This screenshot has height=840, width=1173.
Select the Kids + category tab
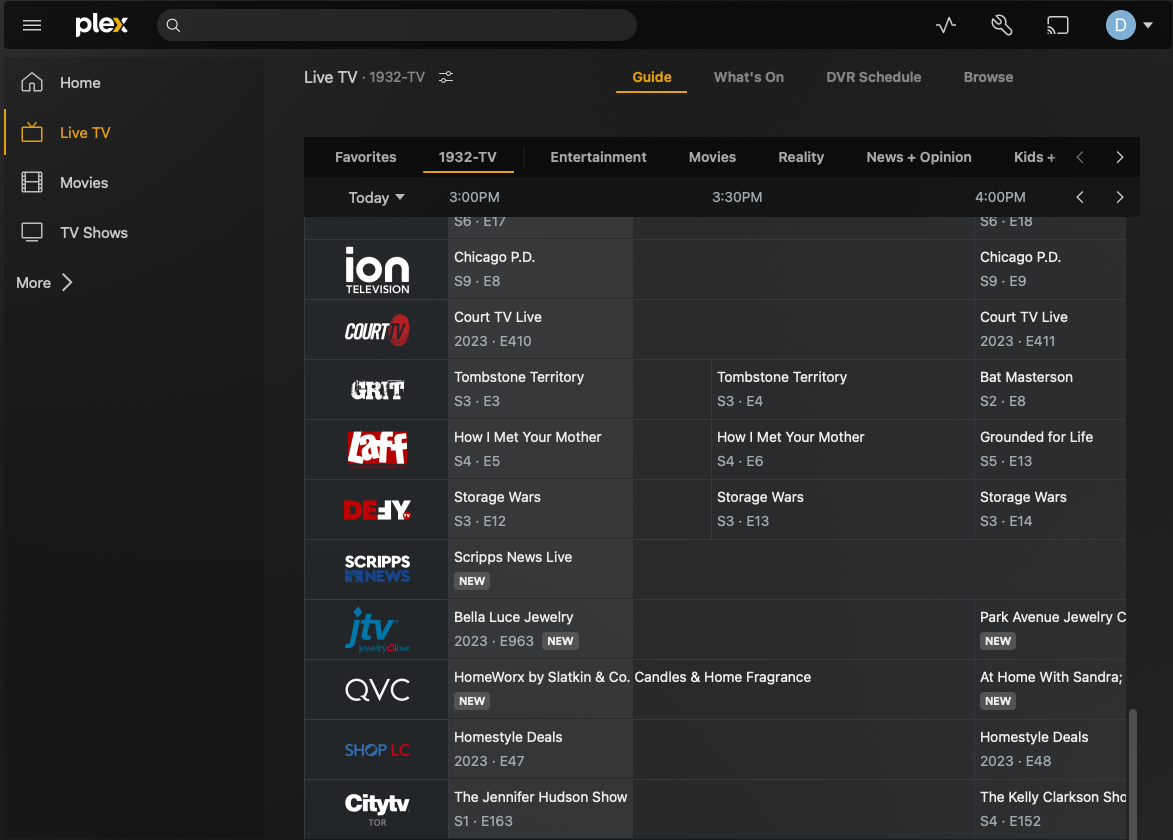click(1034, 157)
